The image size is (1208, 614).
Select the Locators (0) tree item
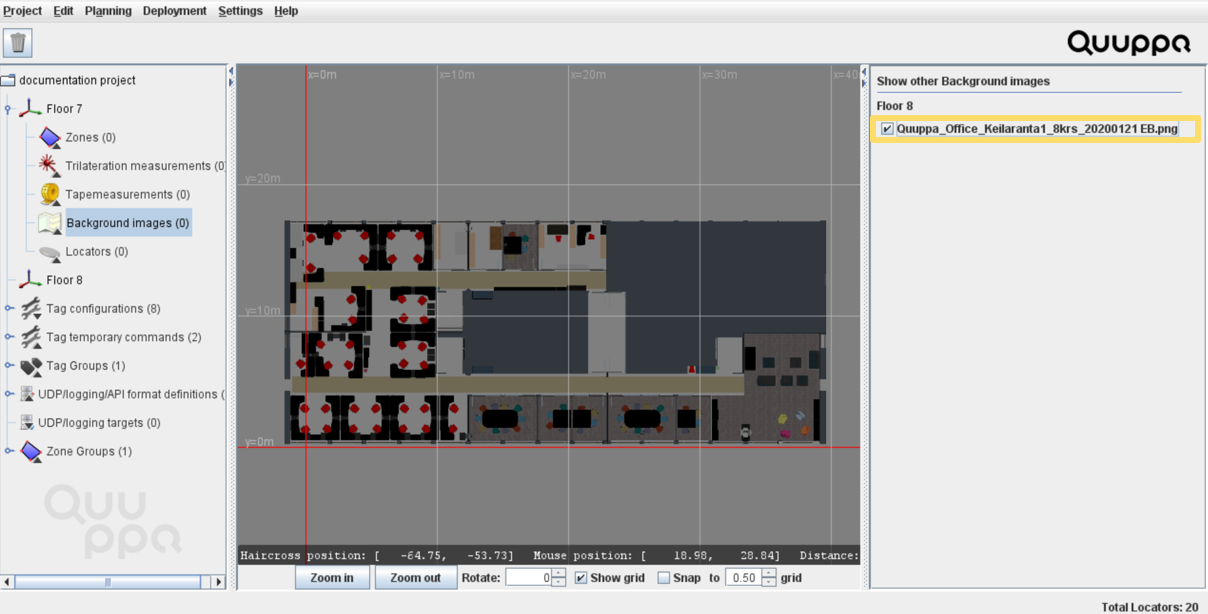[x=97, y=252]
